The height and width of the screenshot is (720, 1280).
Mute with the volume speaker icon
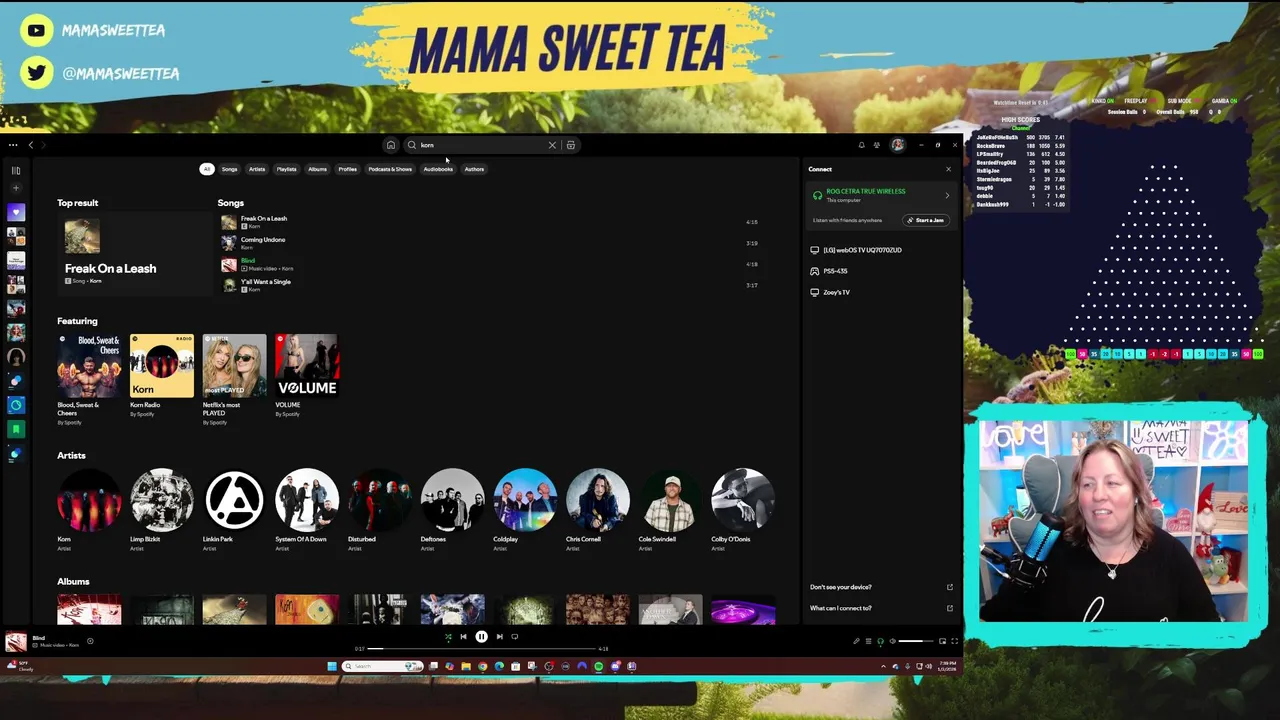892,641
